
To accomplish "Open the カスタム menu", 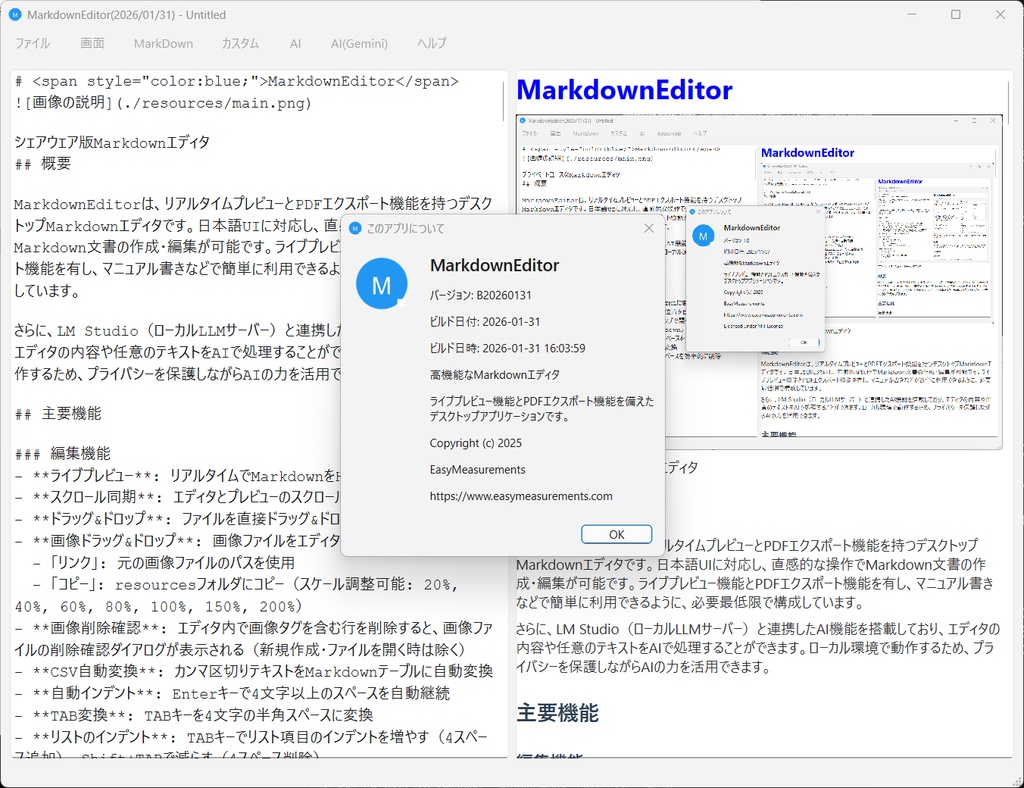I will coord(238,43).
